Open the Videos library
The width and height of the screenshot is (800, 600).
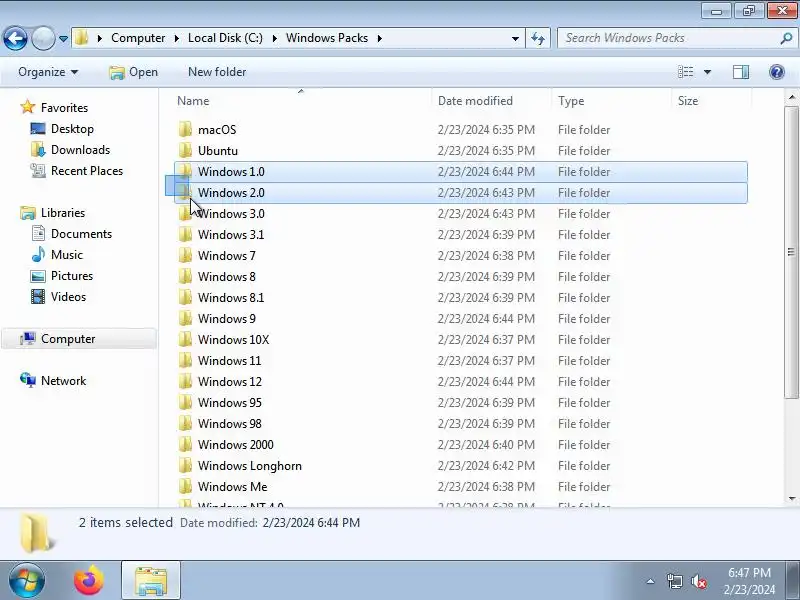coord(58,296)
